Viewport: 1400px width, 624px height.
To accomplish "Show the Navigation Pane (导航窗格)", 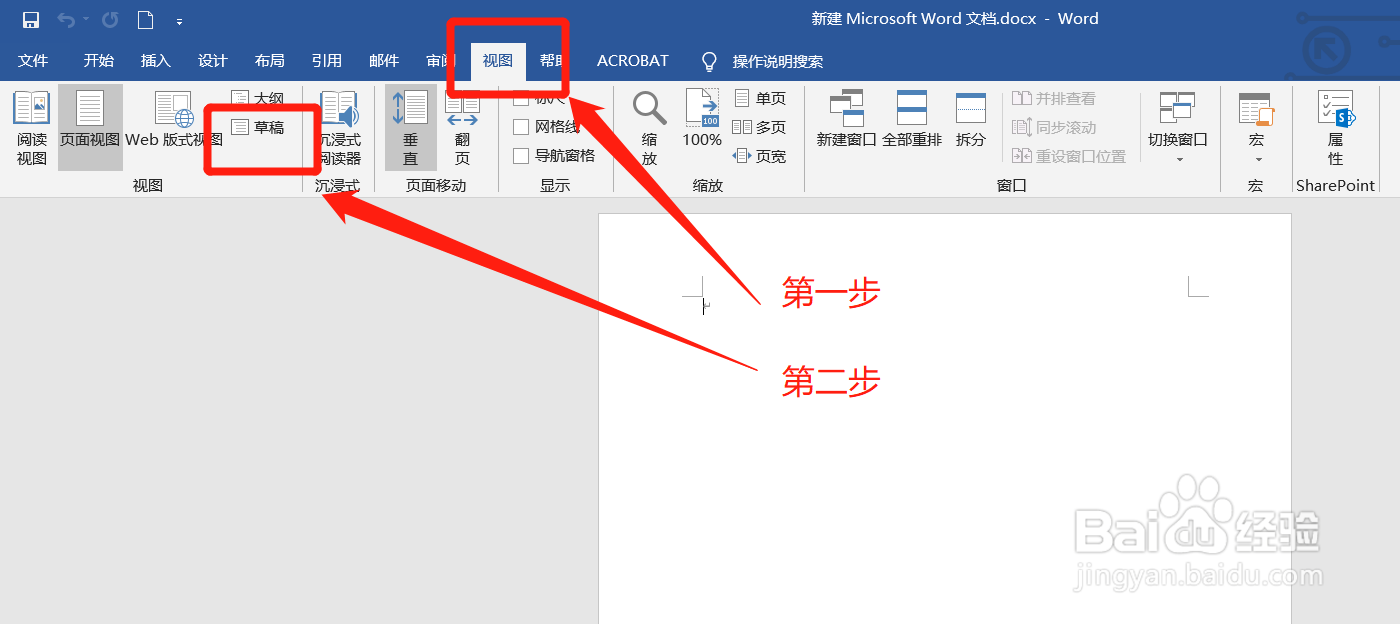I will (520, 155).
